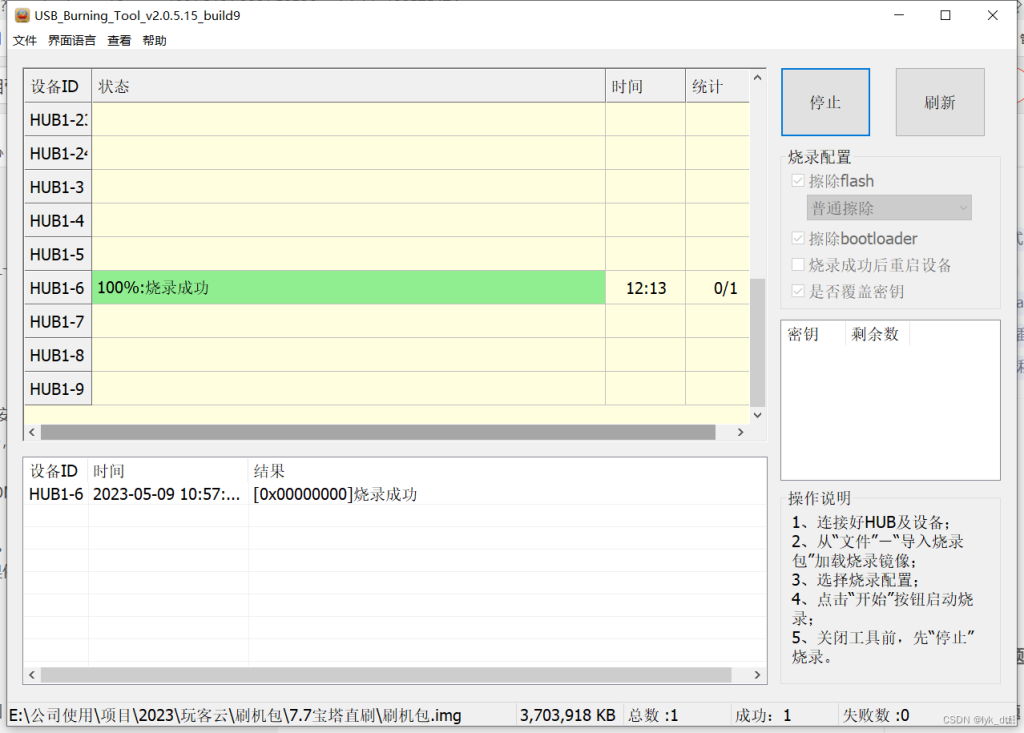Close the USB Burning Tool window
Image resolution: width=1024 pixels, height=733 pixels.
pos(993,15)
